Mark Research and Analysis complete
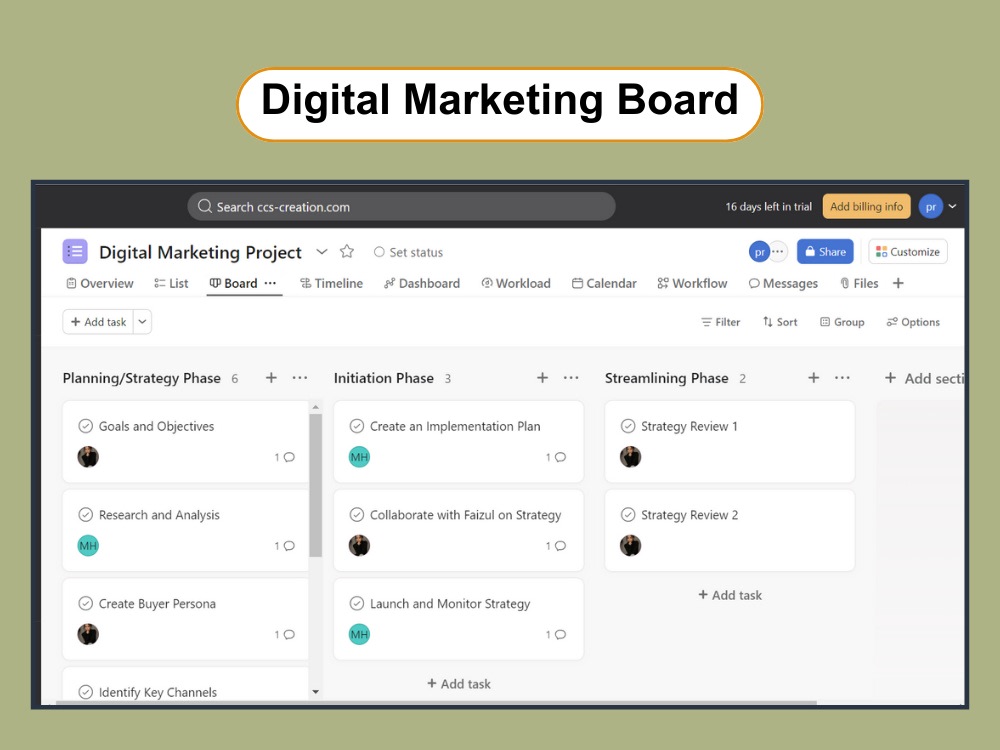This screenshot has height=750, width=1000. [x=85, y=515]
